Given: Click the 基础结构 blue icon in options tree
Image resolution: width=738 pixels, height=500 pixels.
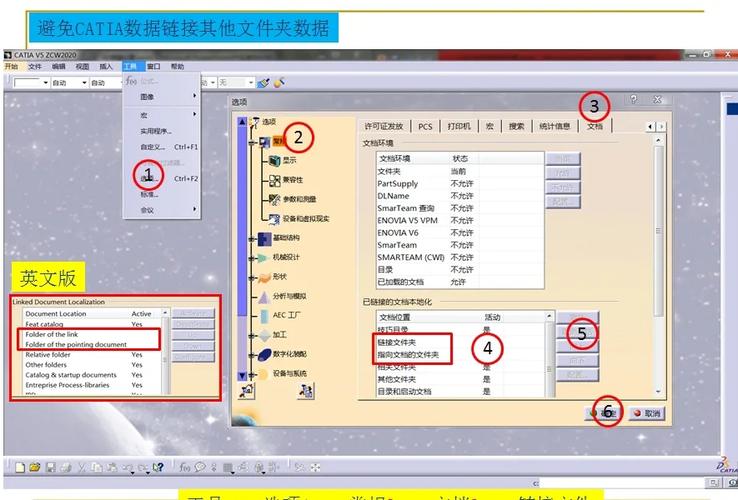Looking at the screenshot, I should tap(265, 238).
